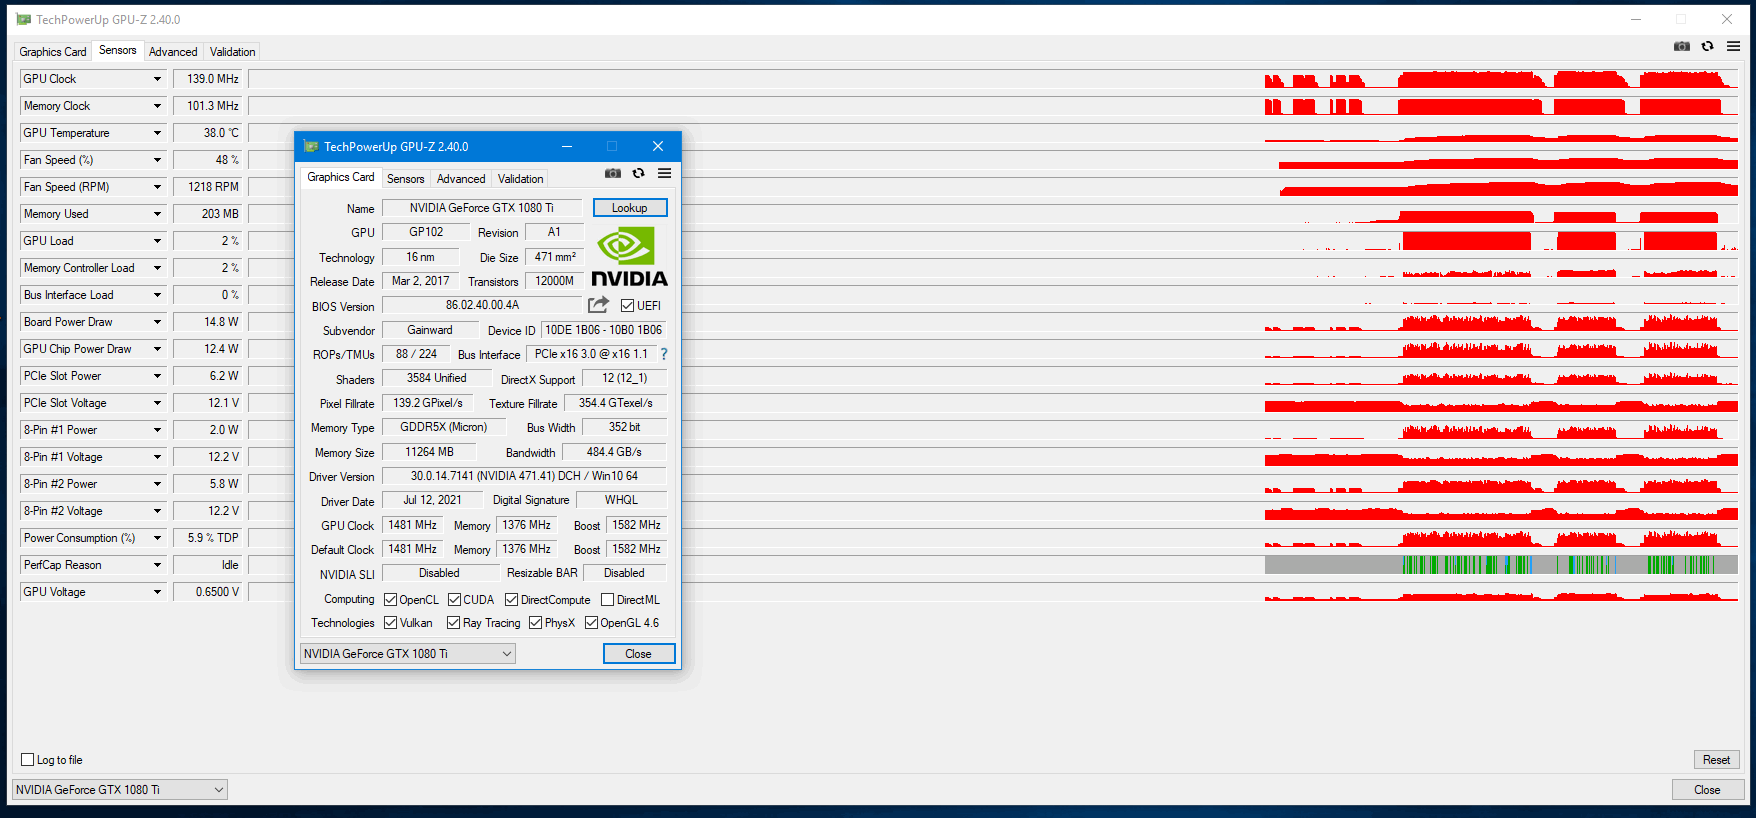This screenshot has height=818, width=1756.
Task: Click GPU Voltage value 0.6500 V
Action: click(x=208, y=592)
